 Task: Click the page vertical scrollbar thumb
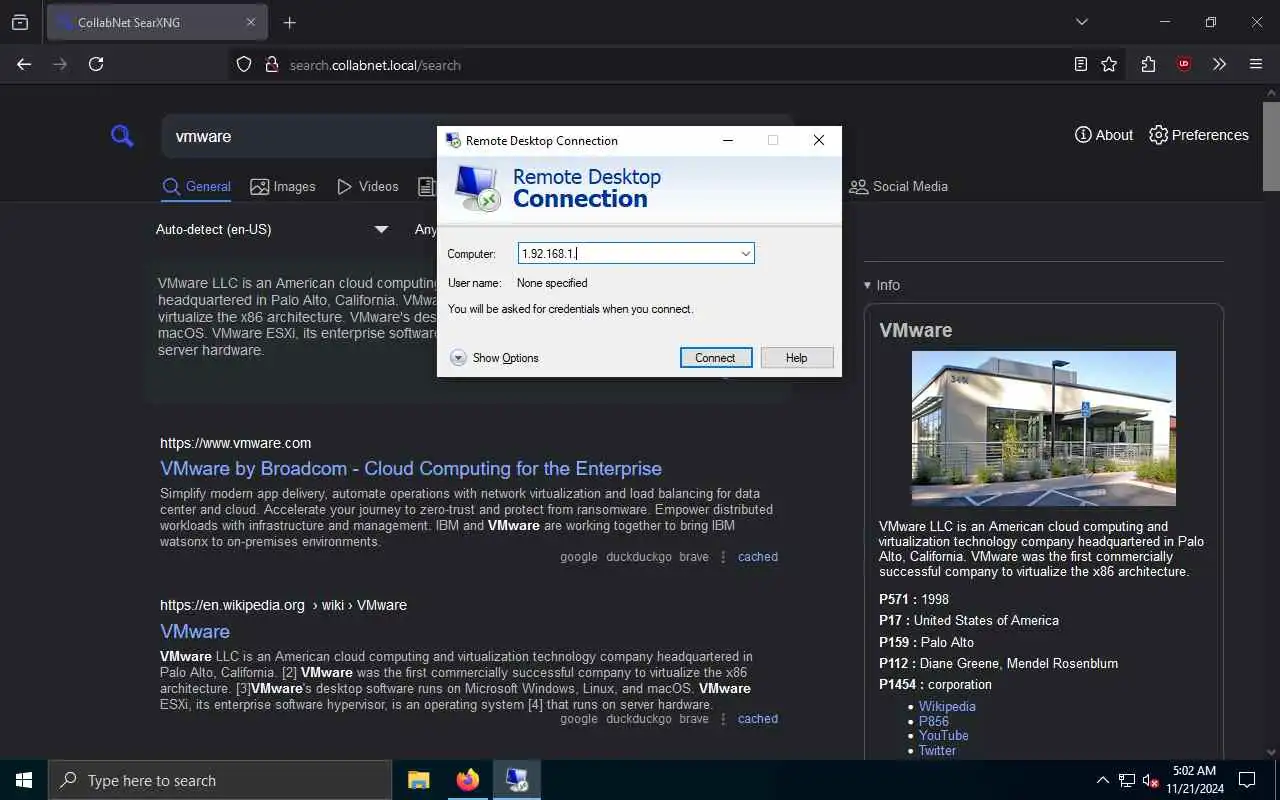click(1271, 145)
